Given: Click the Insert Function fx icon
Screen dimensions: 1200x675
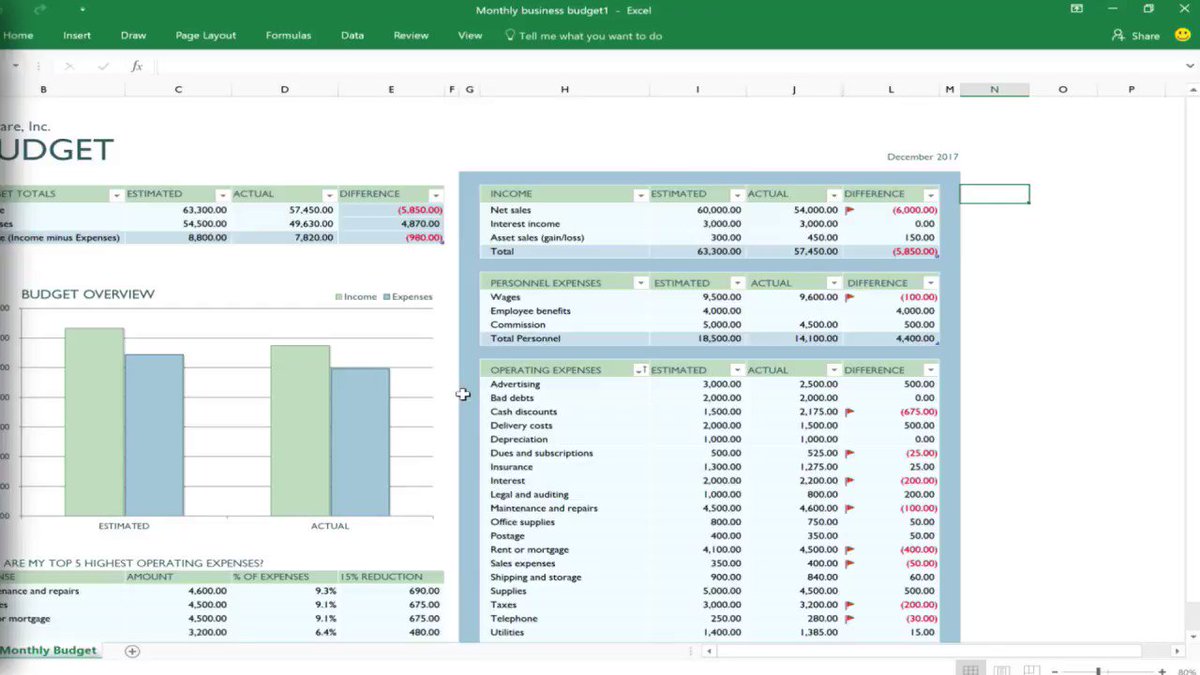Looking at the screenshot, I should point(137,66).
